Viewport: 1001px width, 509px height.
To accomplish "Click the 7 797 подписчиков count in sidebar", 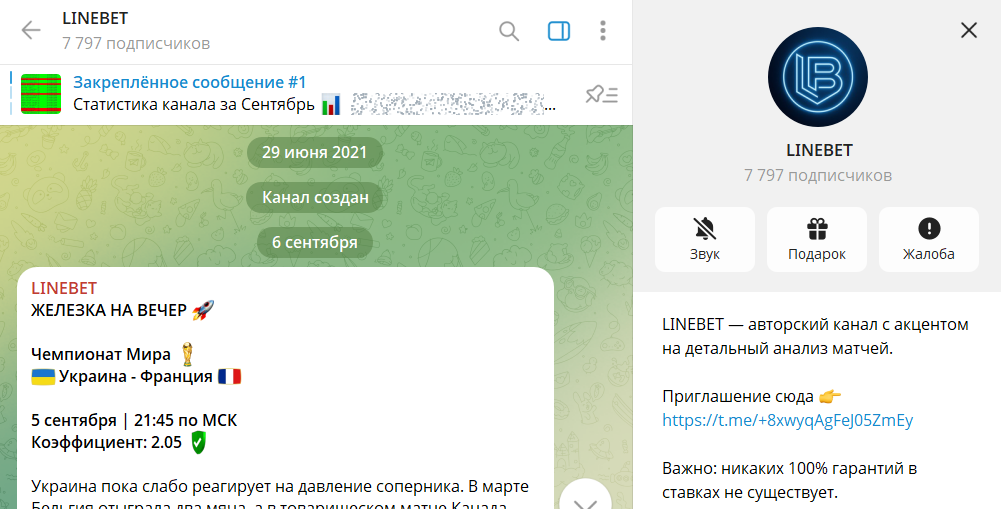I will pyautogui.click(x=818, y=176).
